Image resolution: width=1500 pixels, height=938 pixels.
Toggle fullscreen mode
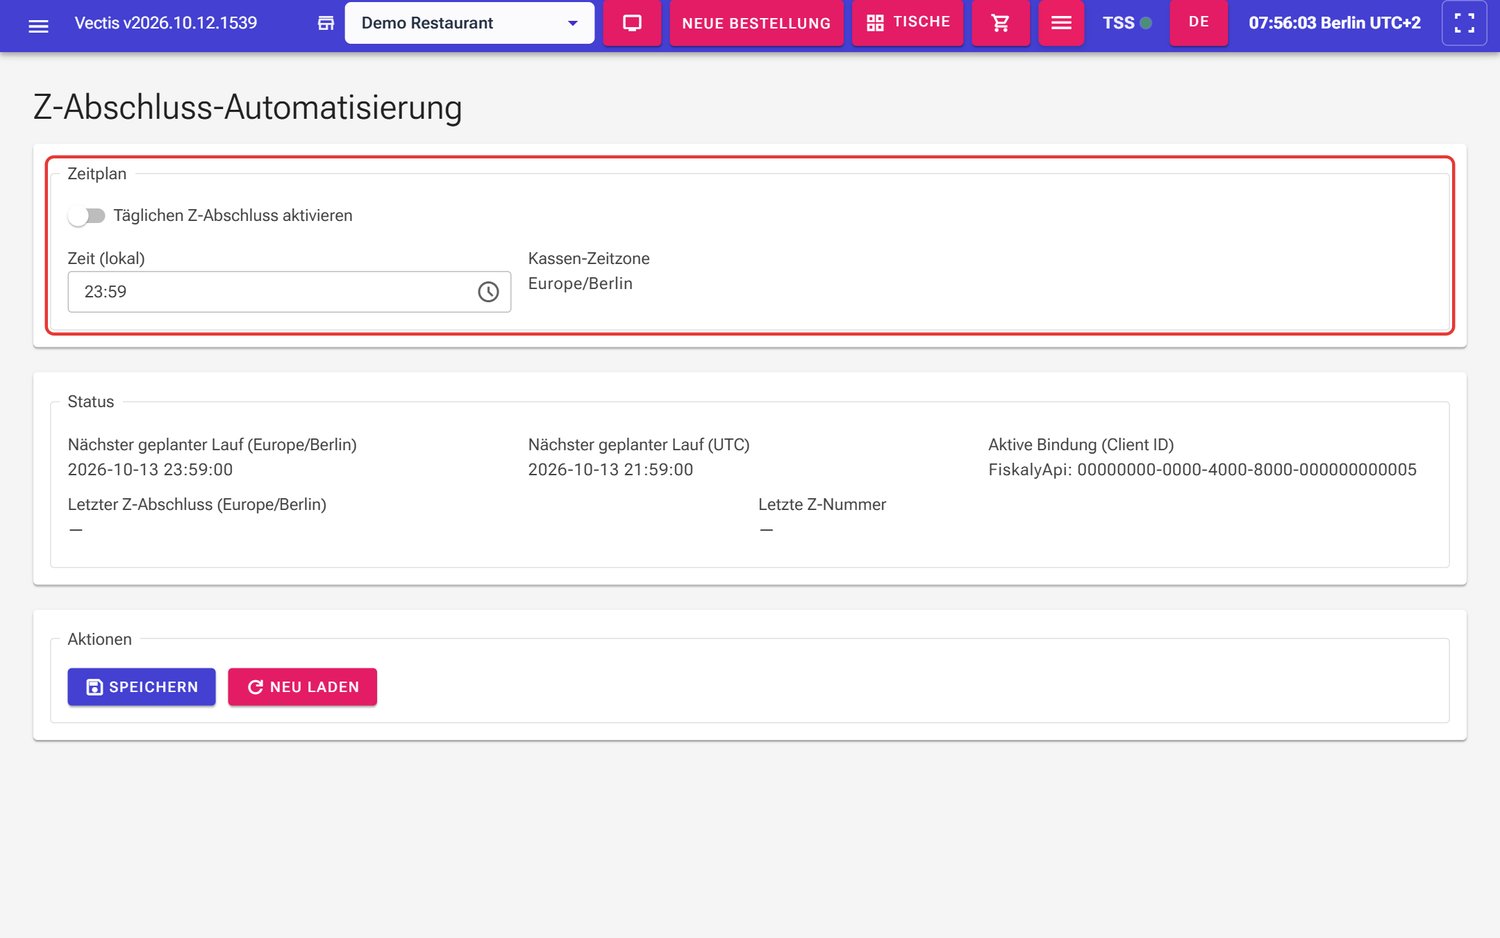point(1464,23)
